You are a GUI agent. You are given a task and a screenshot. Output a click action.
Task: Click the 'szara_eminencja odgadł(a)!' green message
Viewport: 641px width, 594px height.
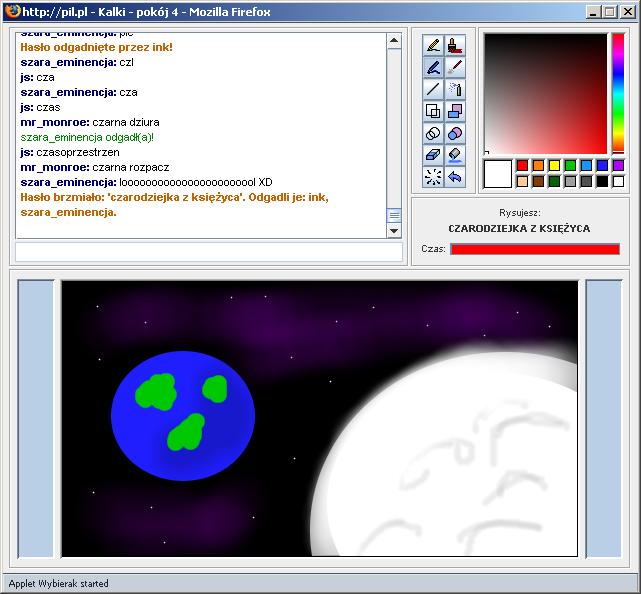[x=87, y=137]
